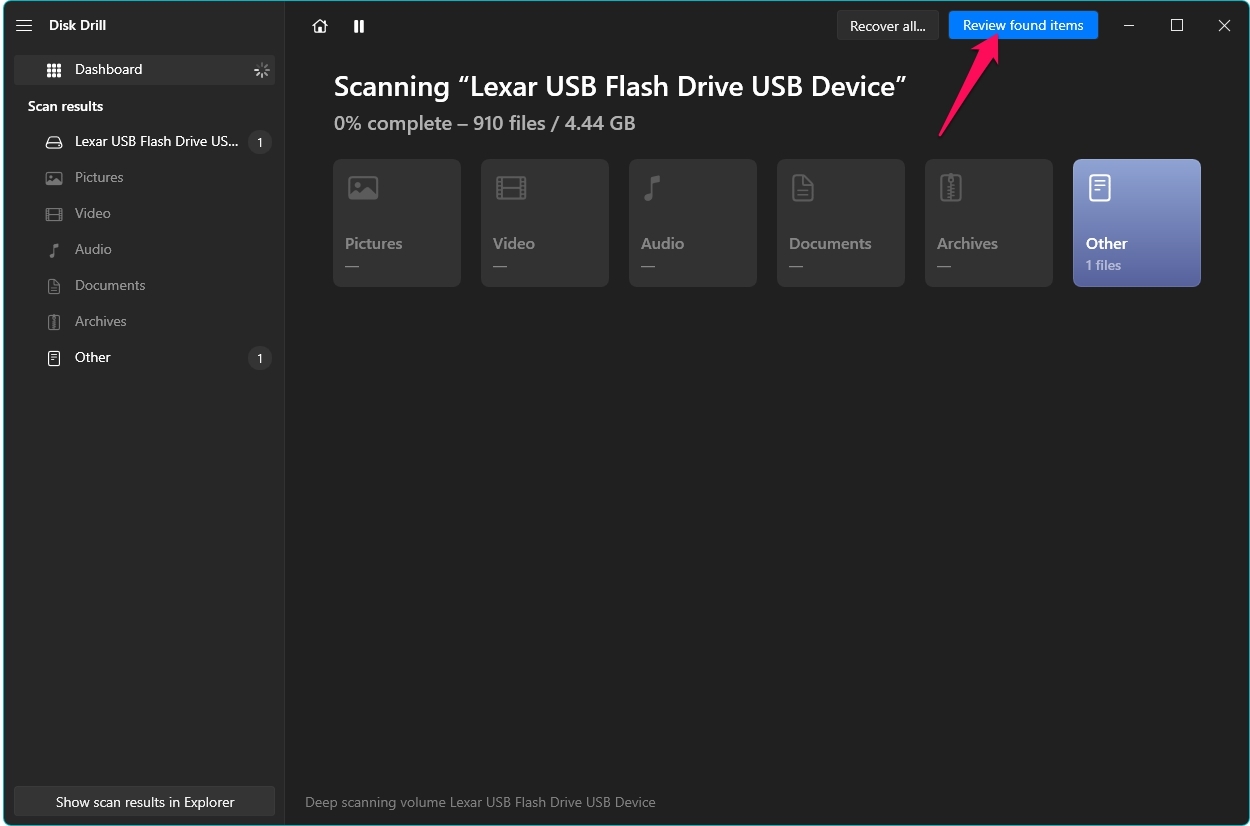Click Review found items button
Screen dimensions: 1250x826
click(1023, 25)
